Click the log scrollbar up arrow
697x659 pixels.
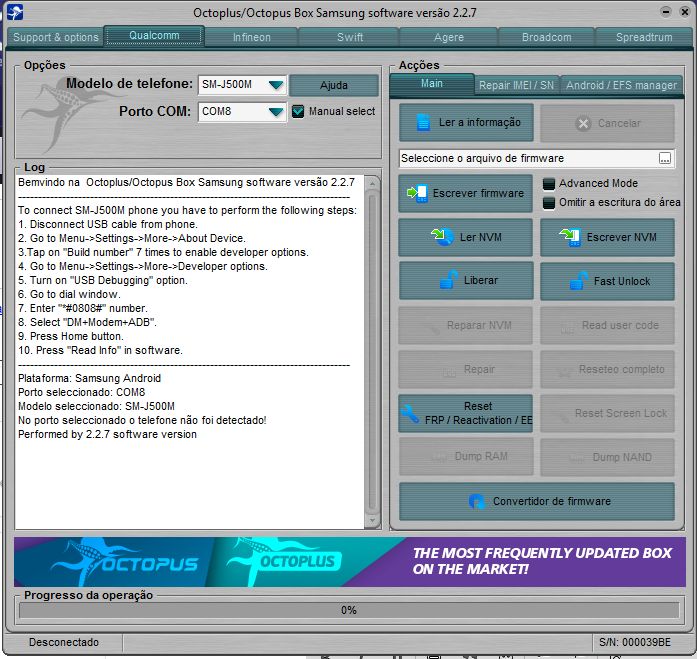373,183
